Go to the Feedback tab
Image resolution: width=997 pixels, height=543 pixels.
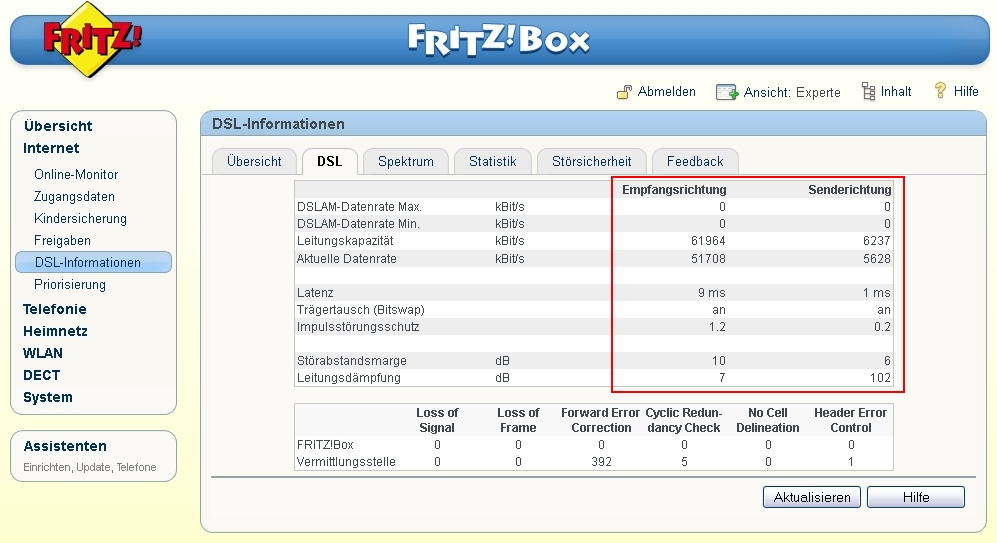coord(695,161)
